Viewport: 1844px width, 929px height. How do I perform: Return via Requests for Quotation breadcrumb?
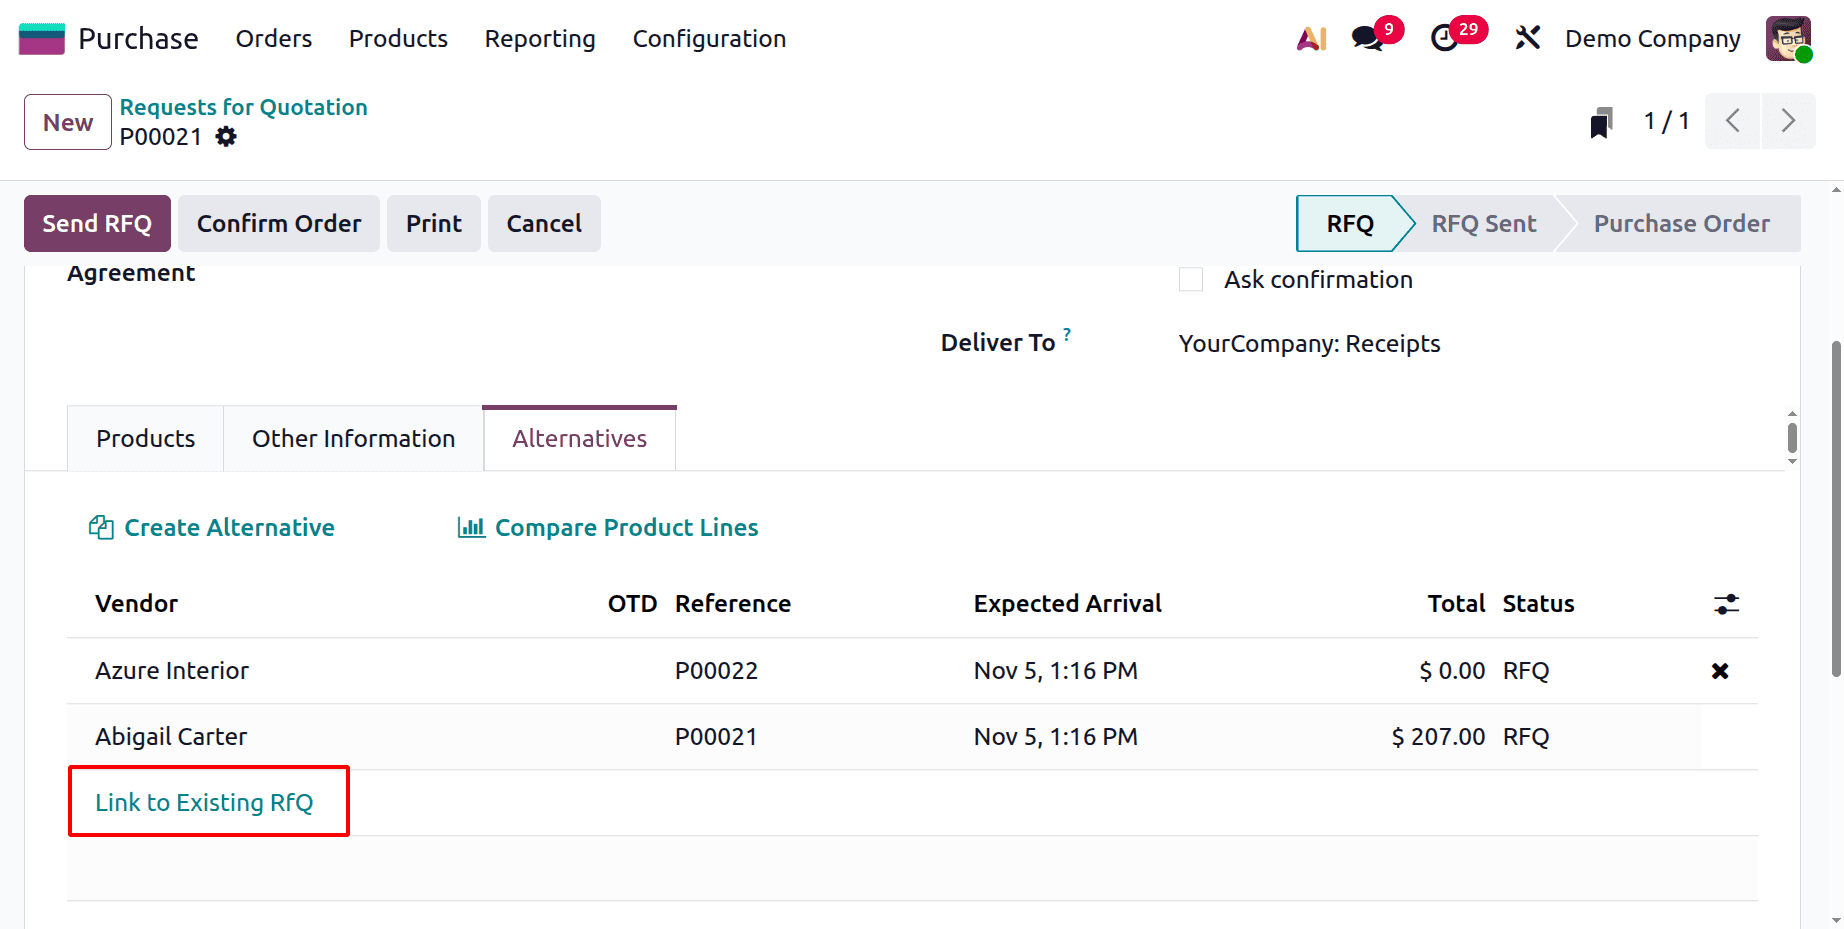243,107
